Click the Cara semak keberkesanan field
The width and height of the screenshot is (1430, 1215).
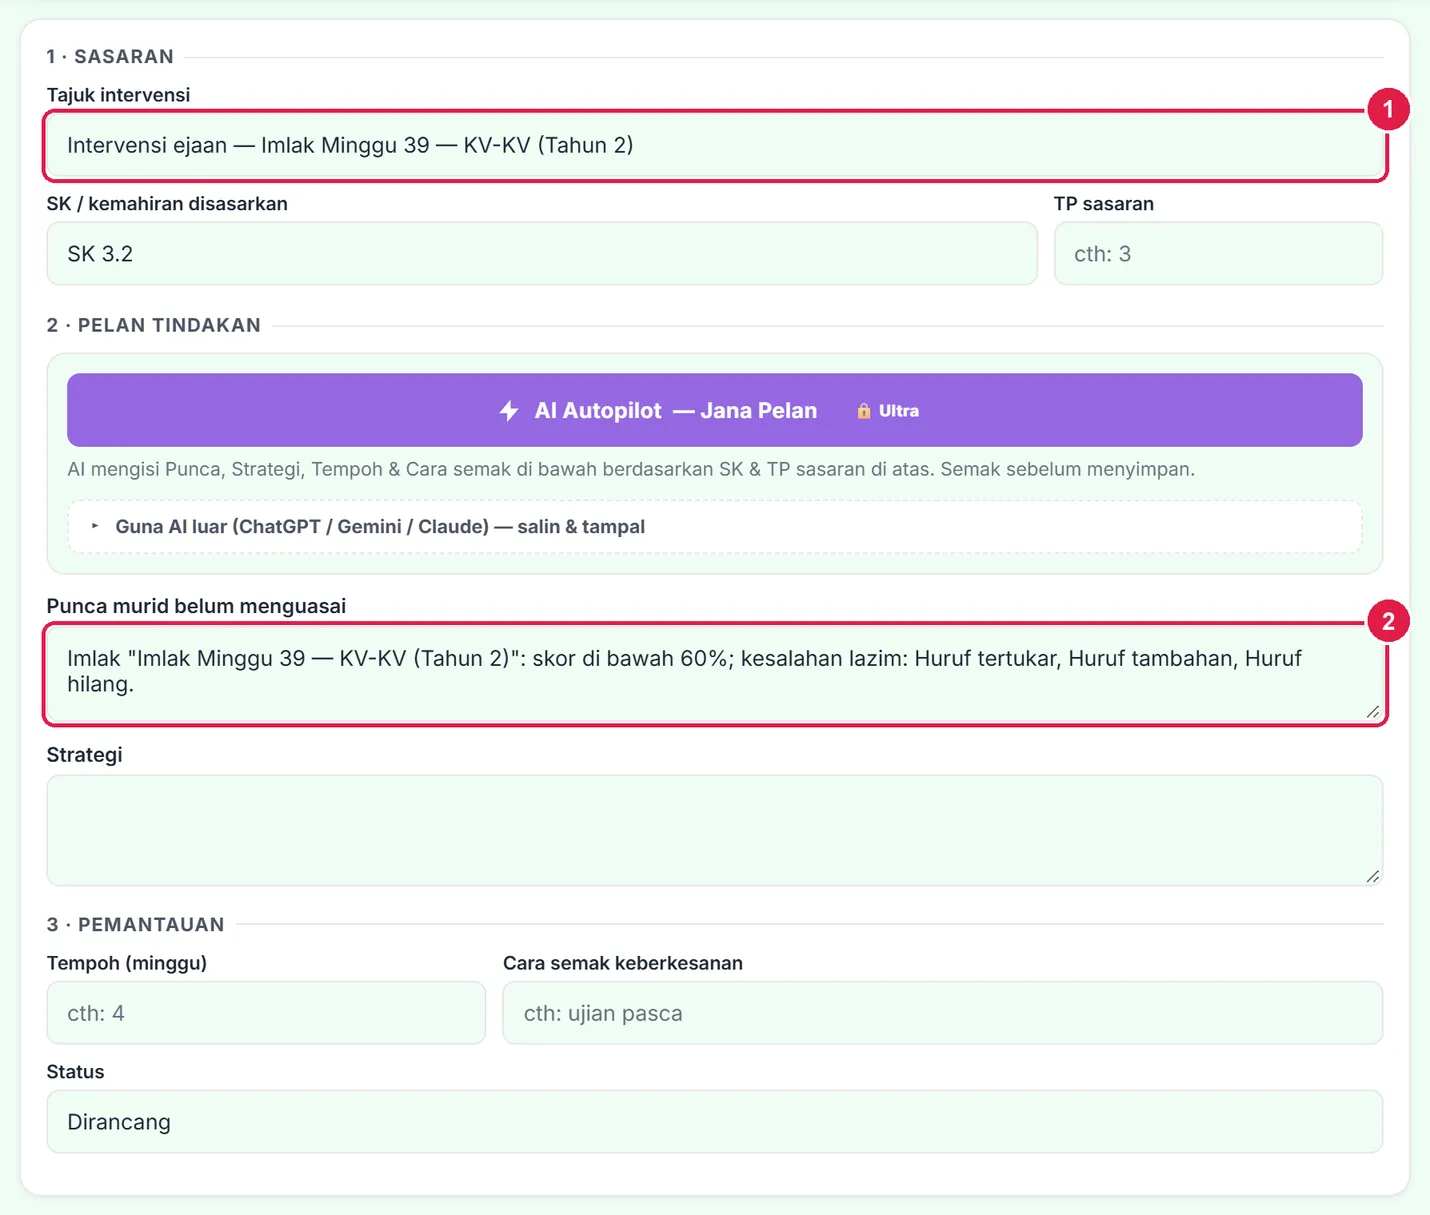point(943,1013)
